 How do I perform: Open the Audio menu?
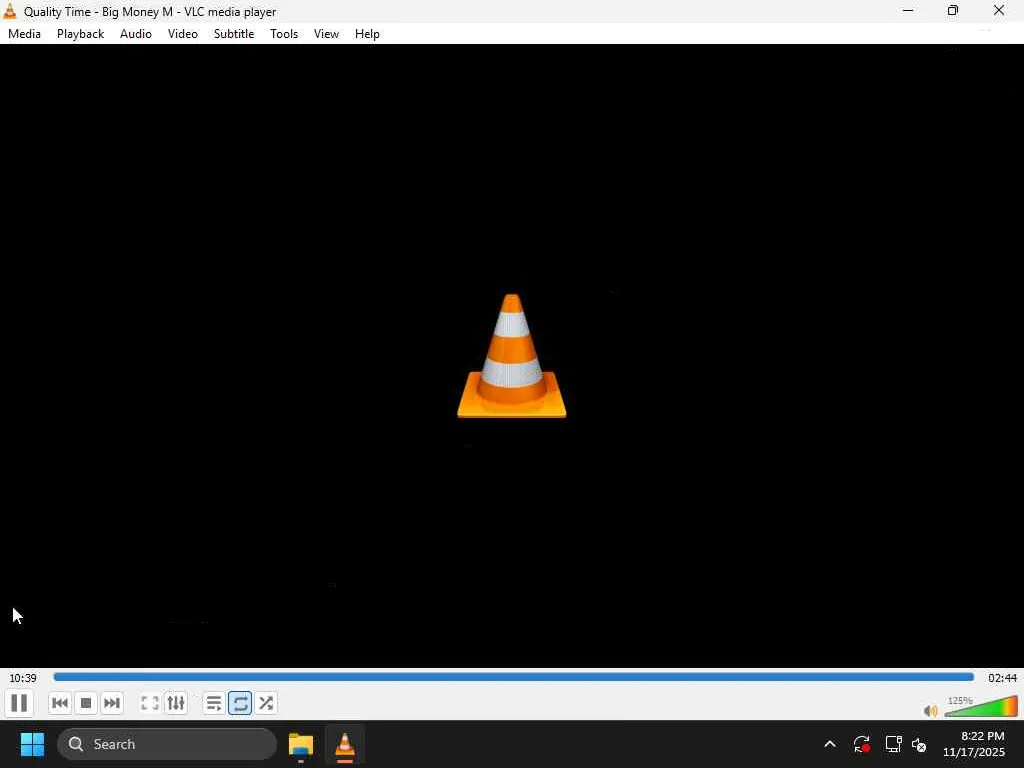coord(136,34)
